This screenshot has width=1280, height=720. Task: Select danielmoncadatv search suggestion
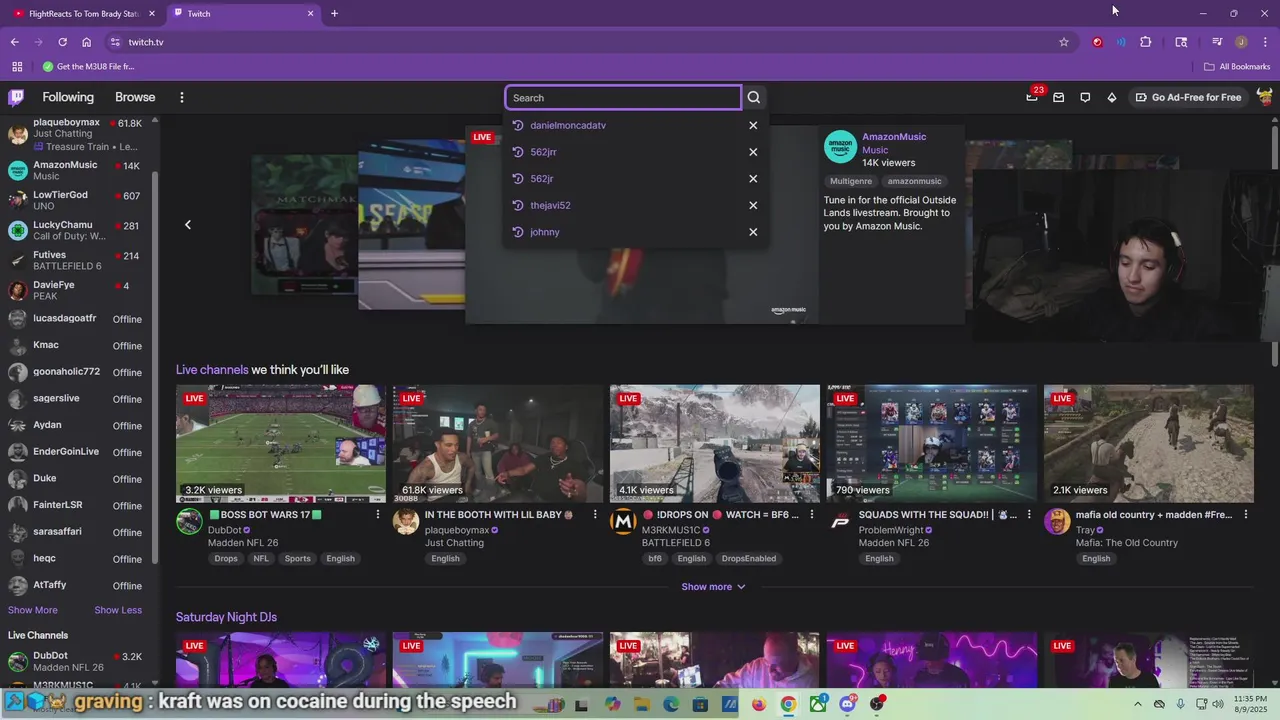point(568,125)
